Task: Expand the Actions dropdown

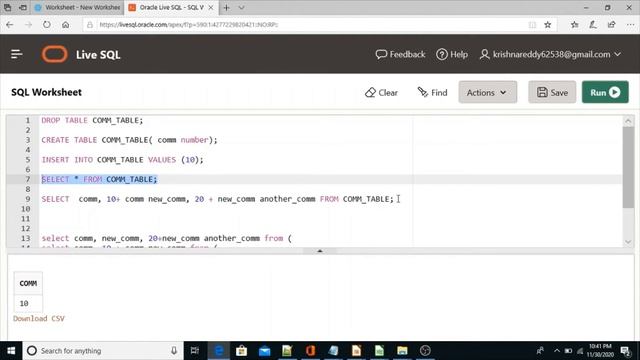Action: tap(487, 92)
